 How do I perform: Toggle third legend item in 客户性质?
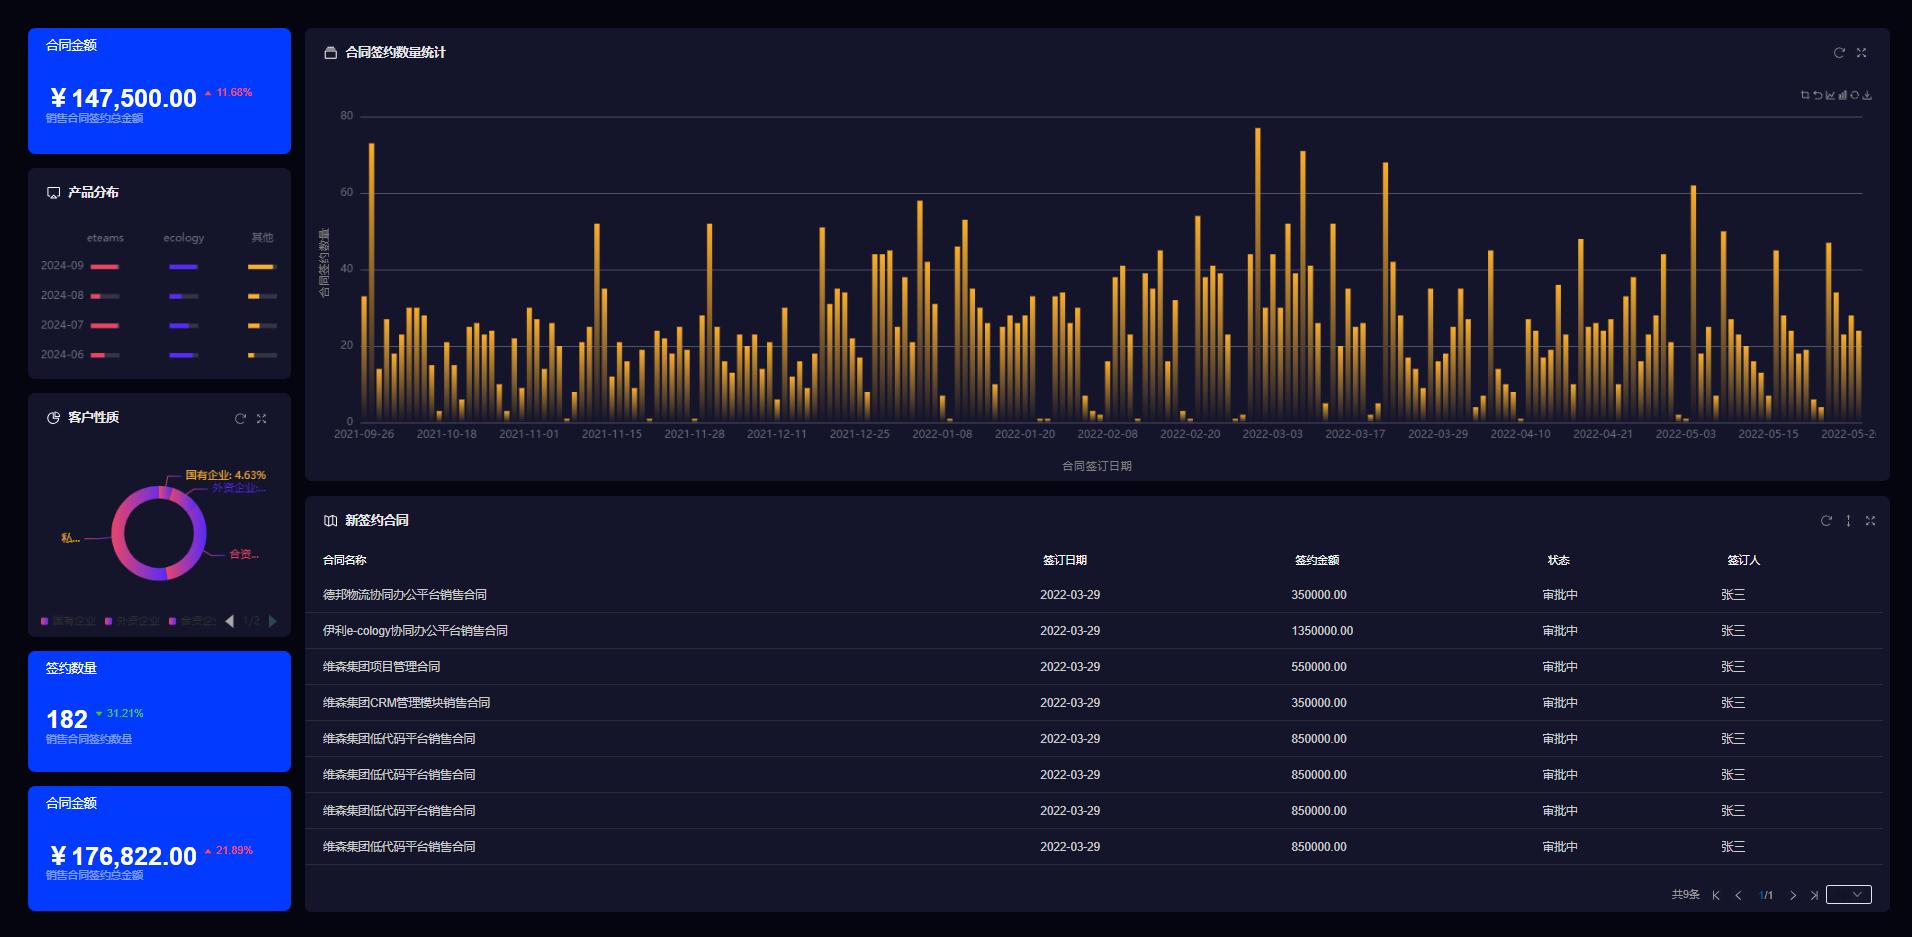point(193,621)
